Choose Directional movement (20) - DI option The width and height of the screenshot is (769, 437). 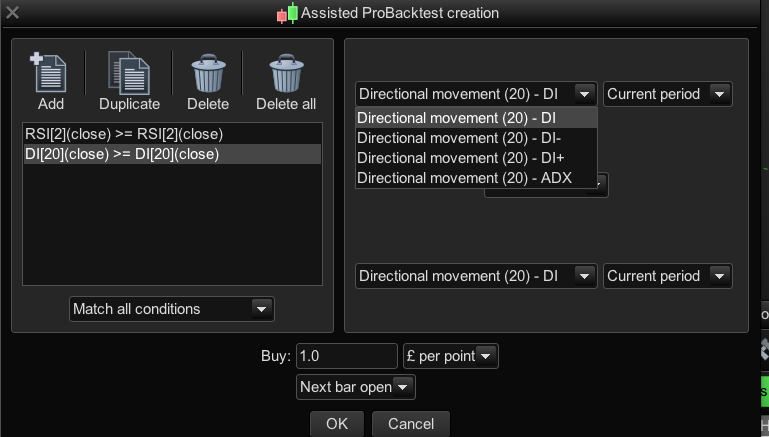pyautogui.click(x=476, y=118)
